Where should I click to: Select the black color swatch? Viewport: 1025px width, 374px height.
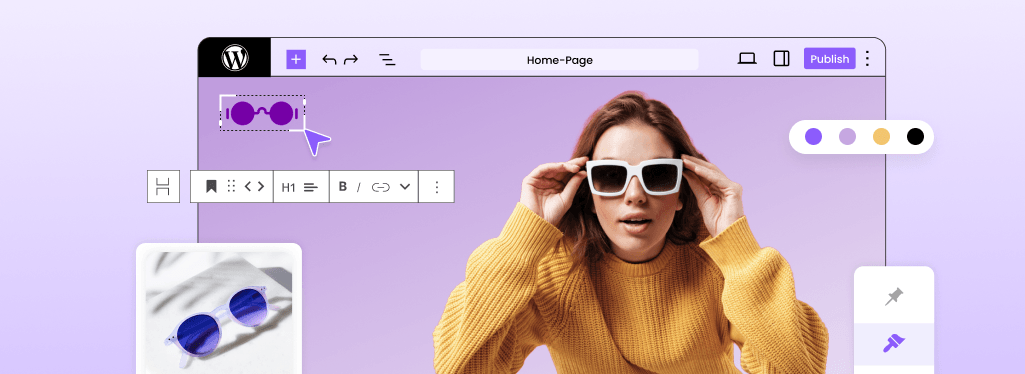(915, 137)
